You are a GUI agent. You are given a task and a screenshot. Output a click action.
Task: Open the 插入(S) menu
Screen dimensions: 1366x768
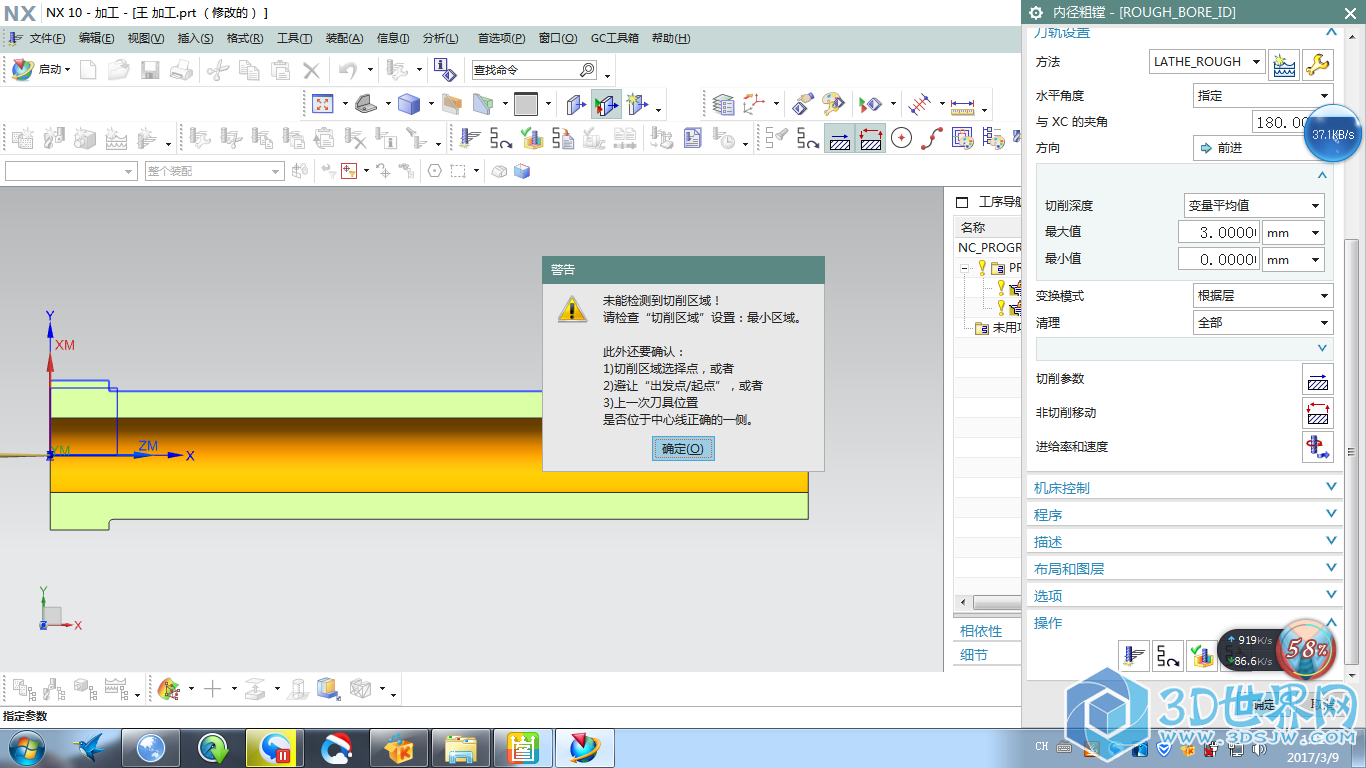pos(195,38)
